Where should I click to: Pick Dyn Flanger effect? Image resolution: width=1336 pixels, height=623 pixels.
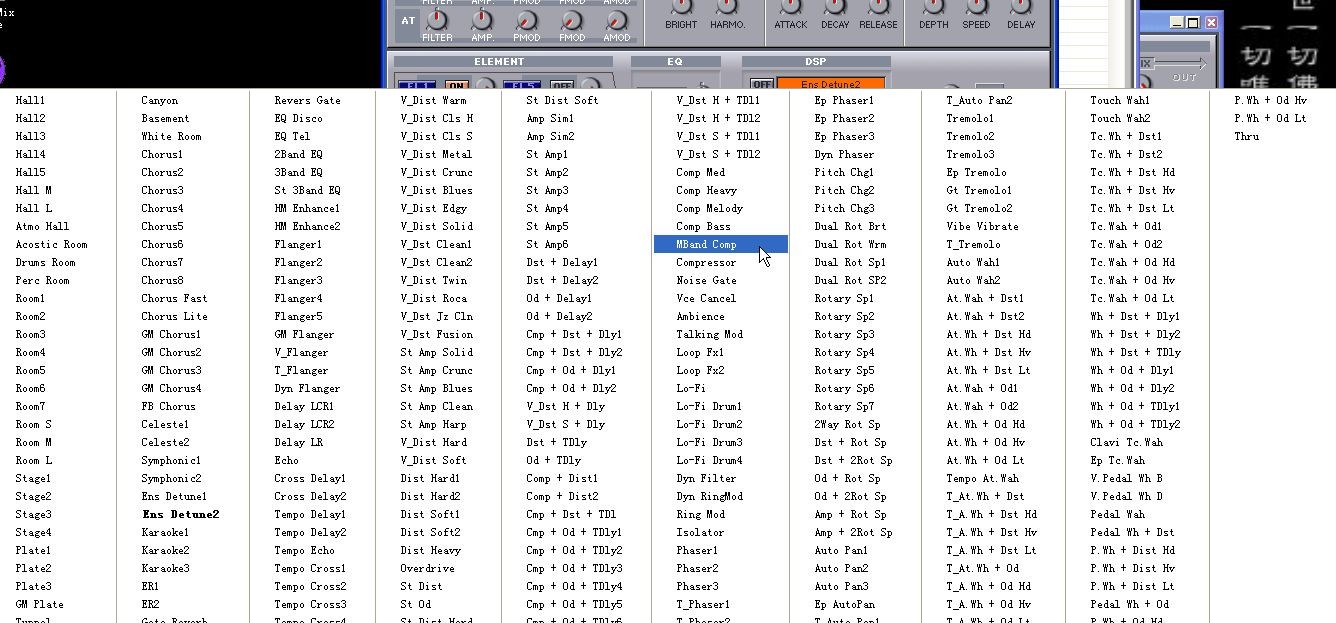click(307, 388)
